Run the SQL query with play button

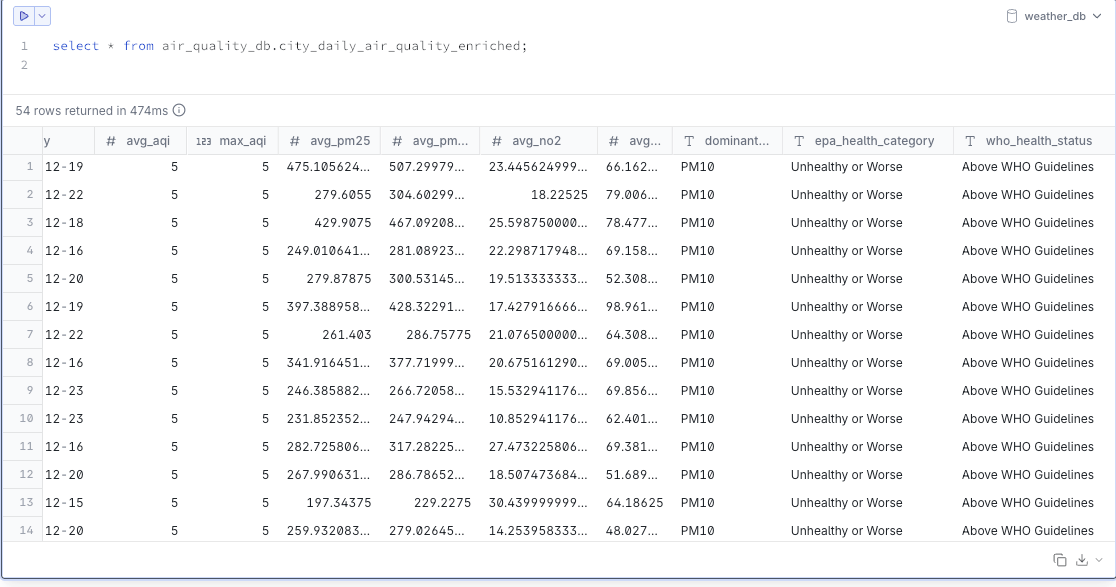pos(23,16)
